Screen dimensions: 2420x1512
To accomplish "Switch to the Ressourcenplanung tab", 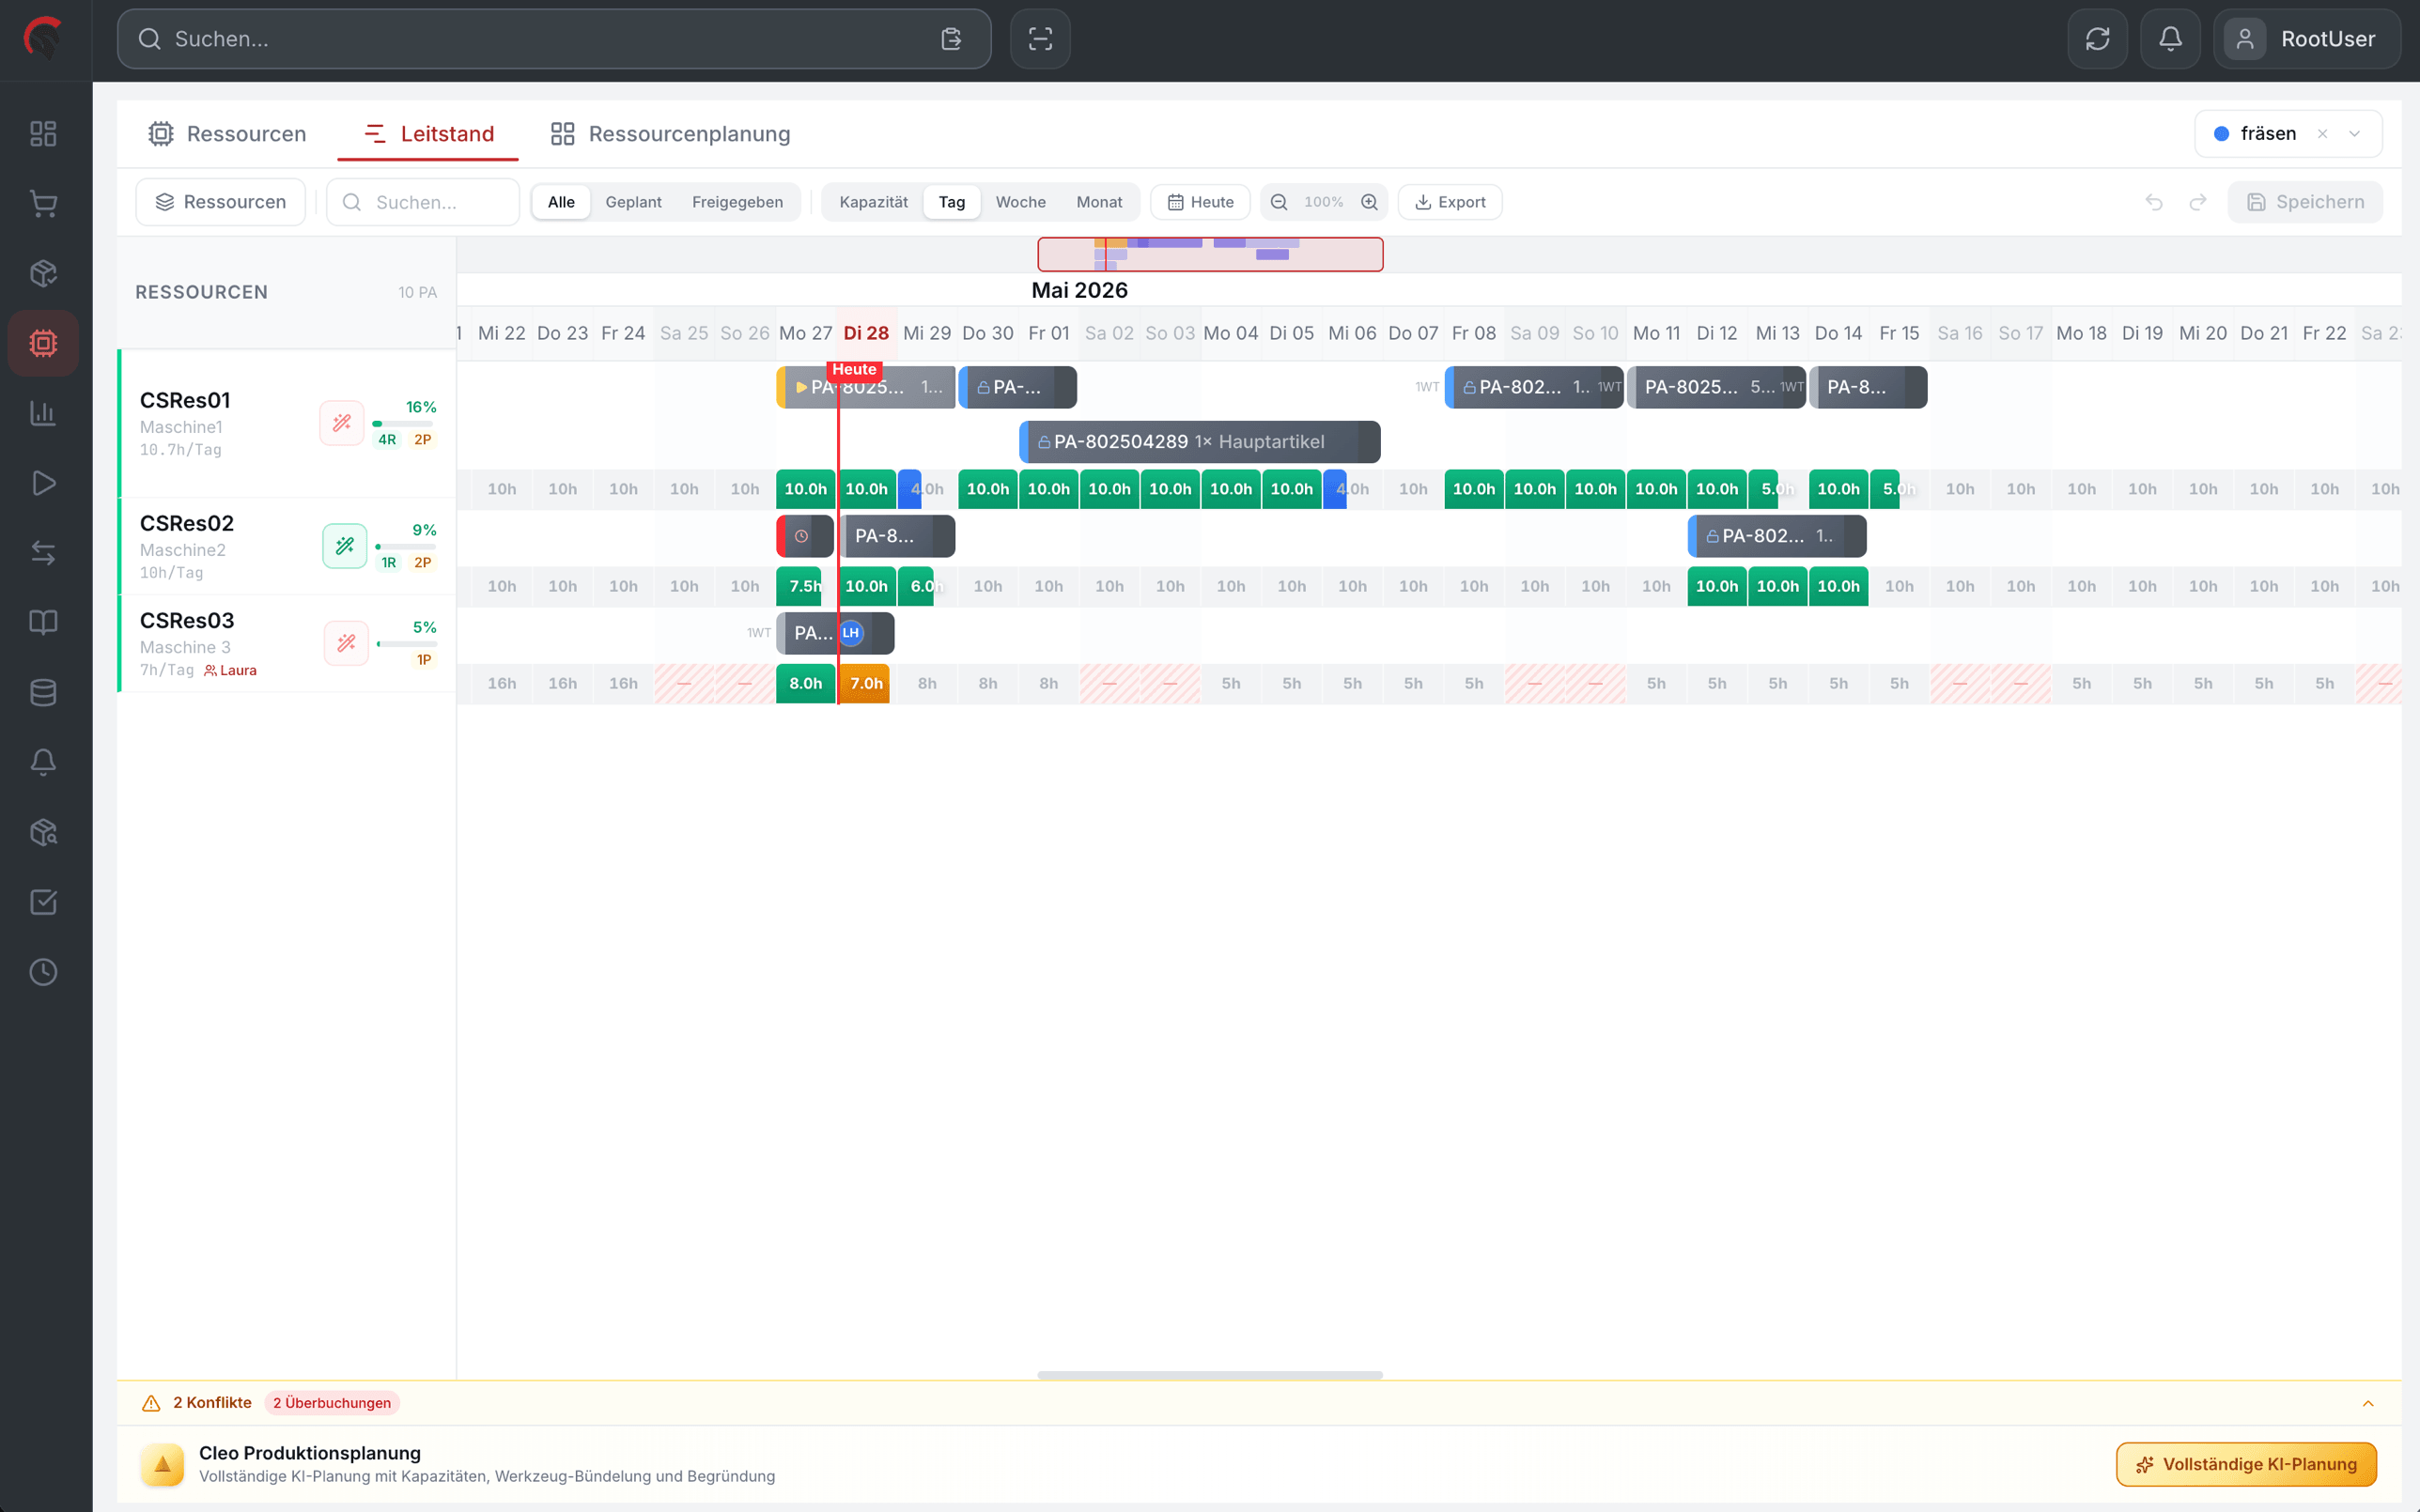I will pyautogui.click(x=670, y=134).
